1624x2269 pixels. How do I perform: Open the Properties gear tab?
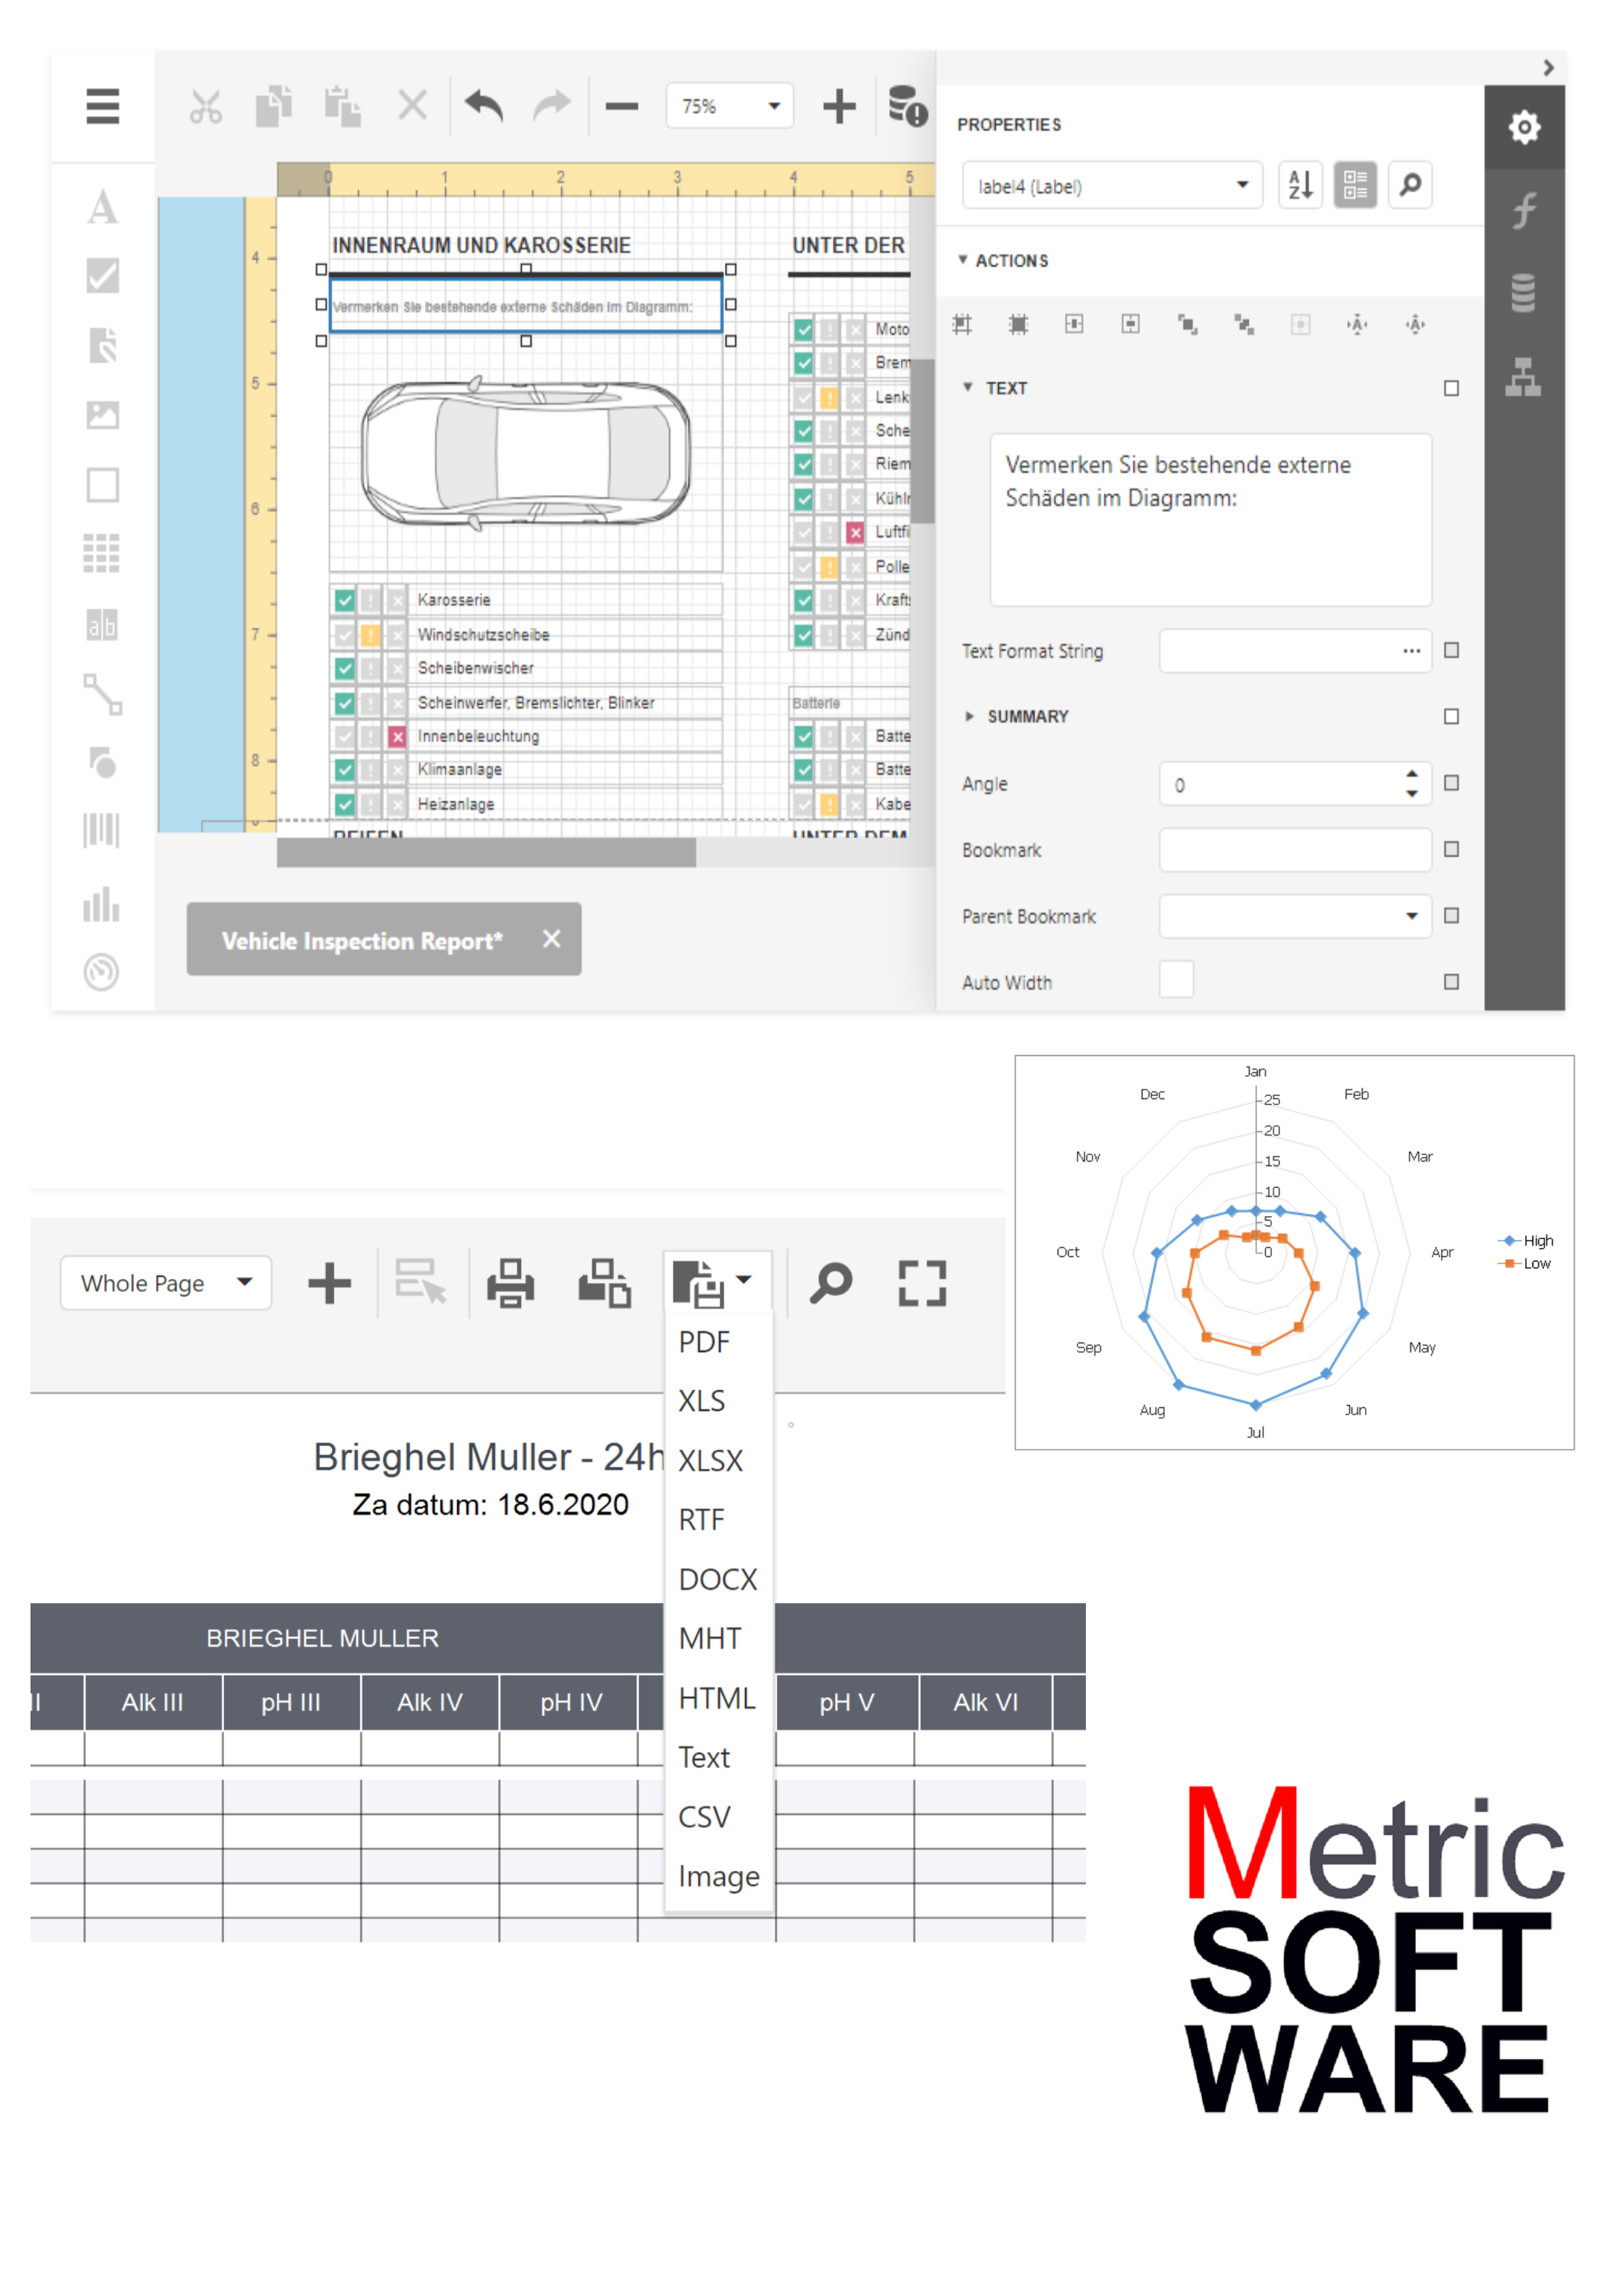pos(1524,127)
